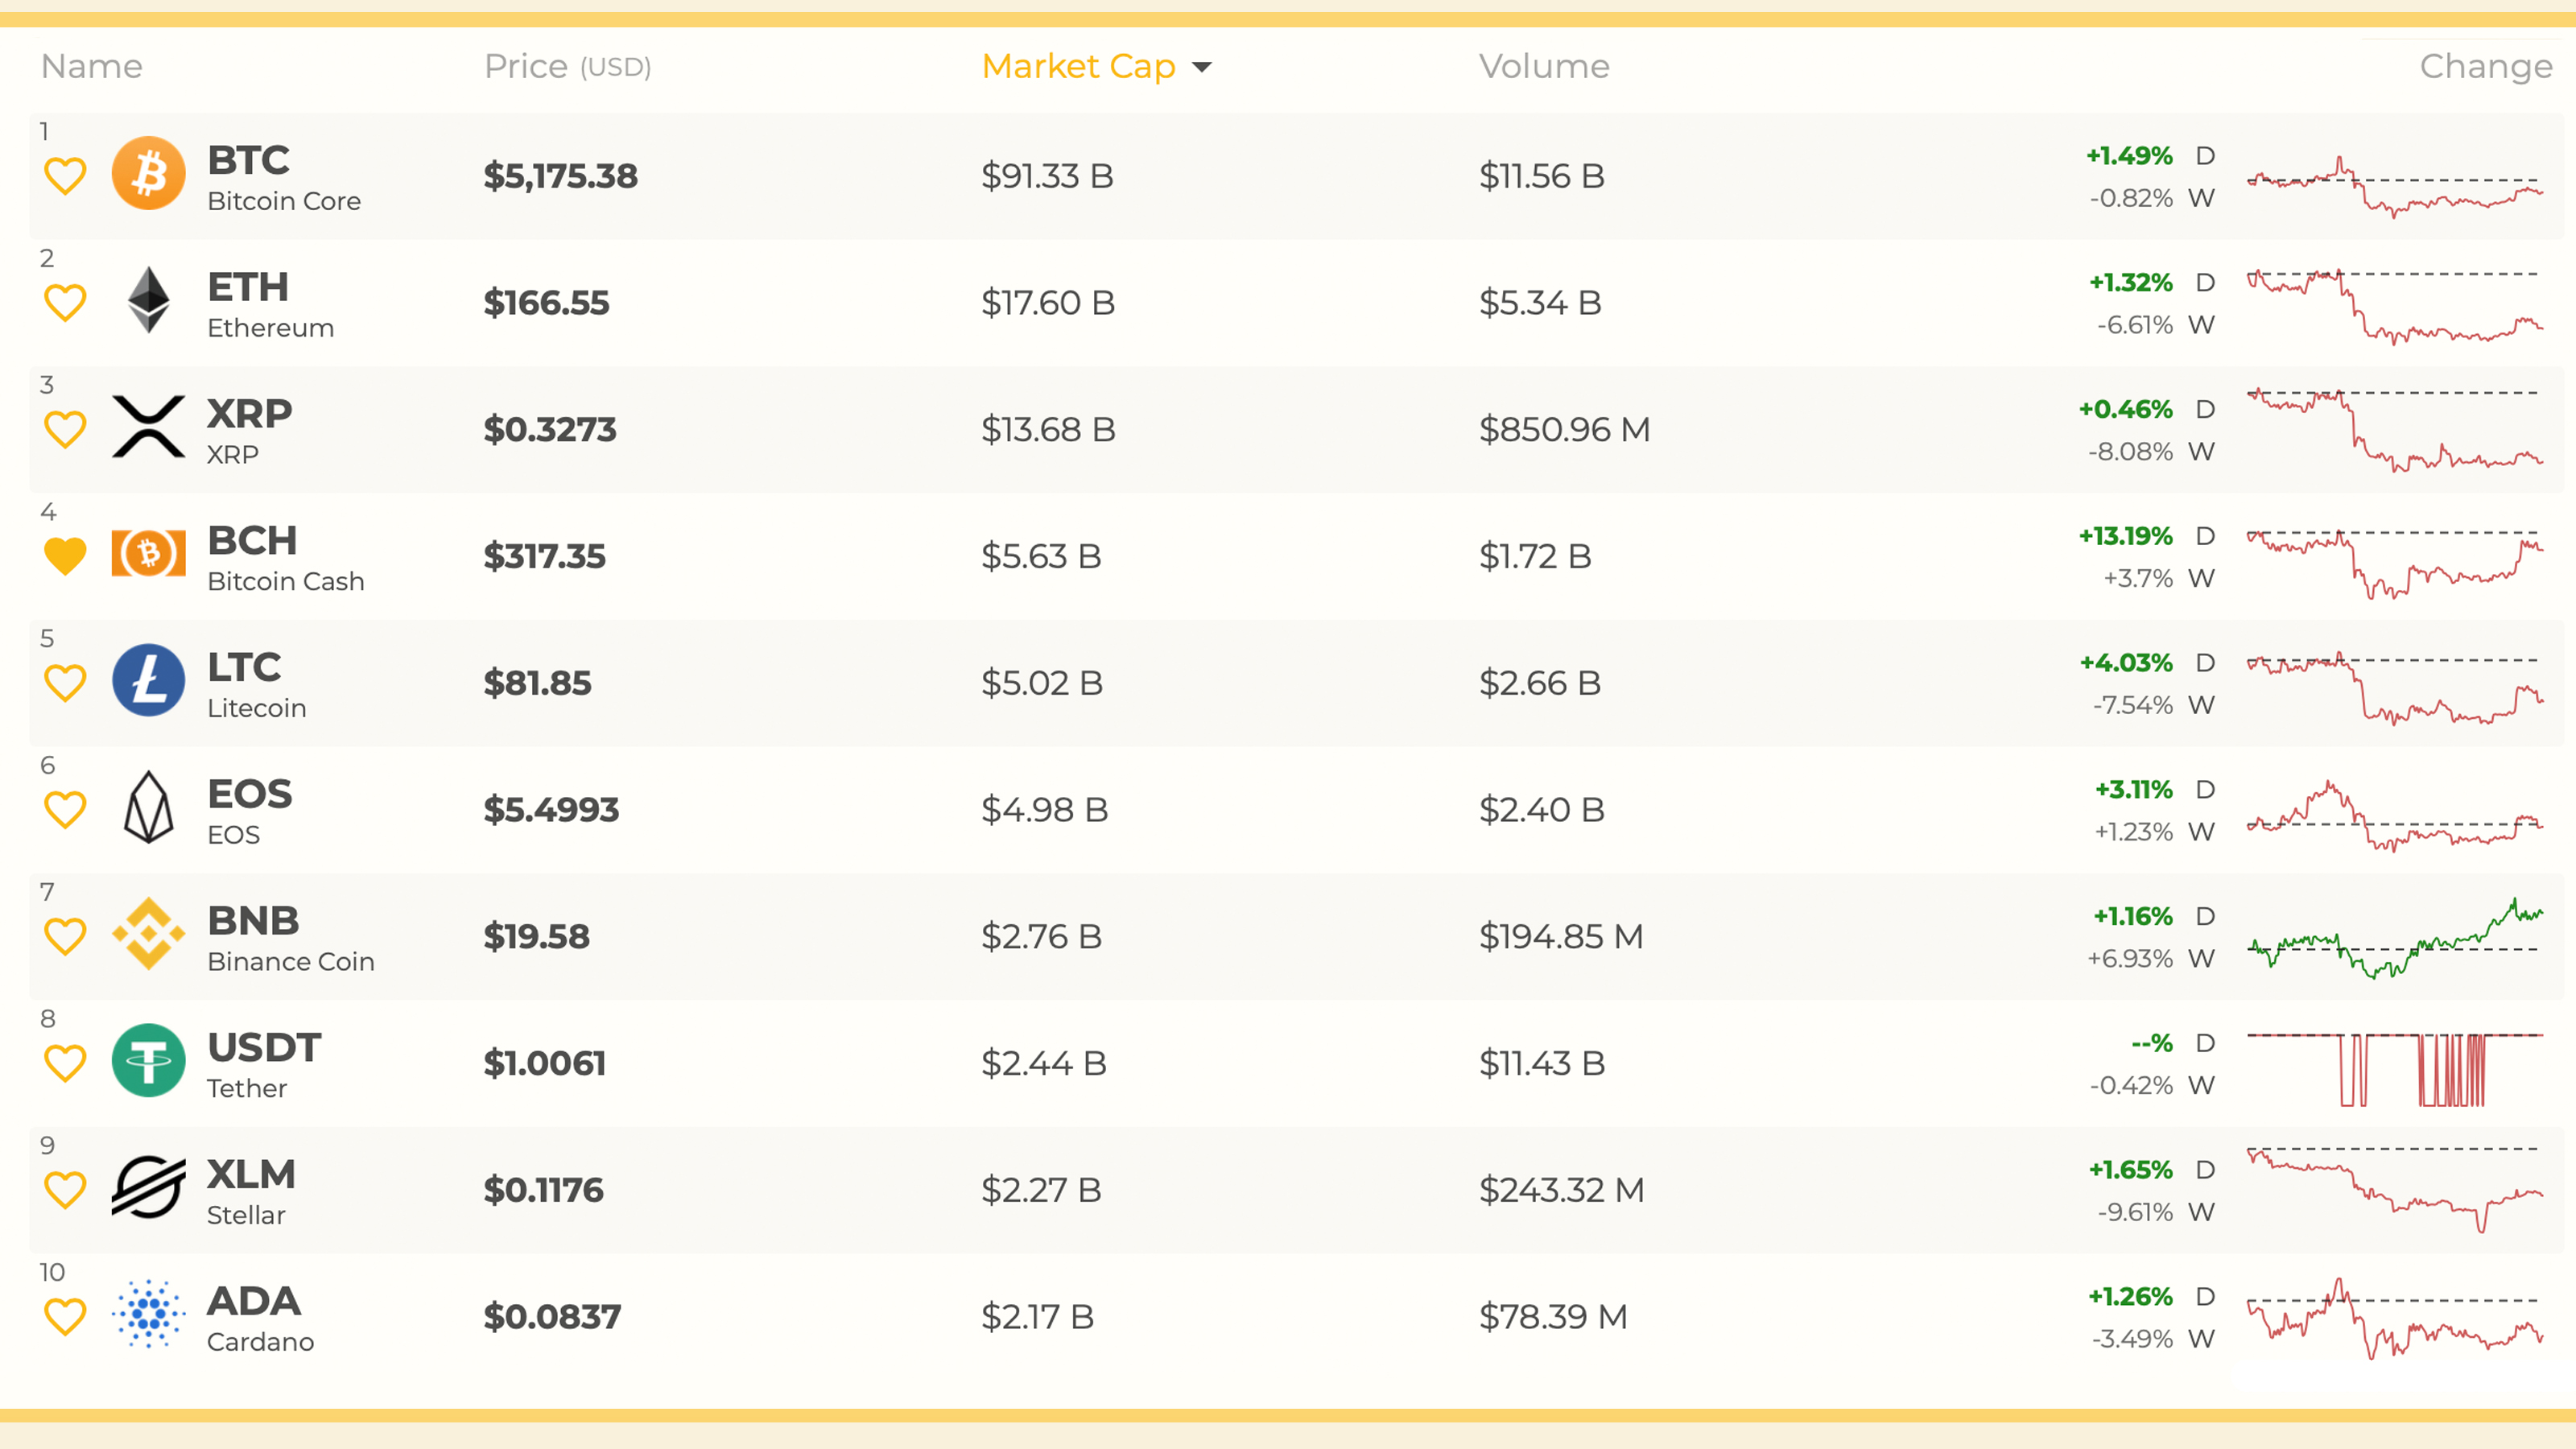
Task: Open the BNB Binance Coin name link
Action: click(x=253, y=921)
